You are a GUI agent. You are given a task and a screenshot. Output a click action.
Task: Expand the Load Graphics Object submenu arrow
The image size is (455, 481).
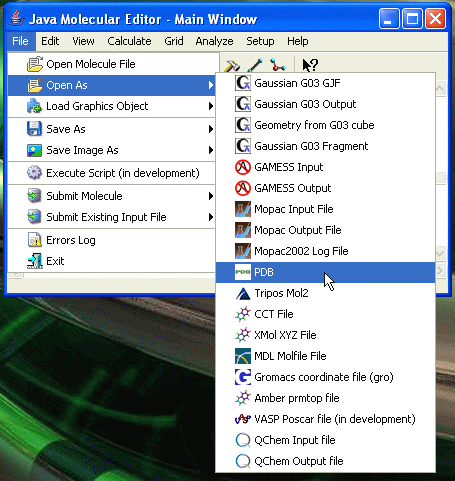[x=211, y=106]
